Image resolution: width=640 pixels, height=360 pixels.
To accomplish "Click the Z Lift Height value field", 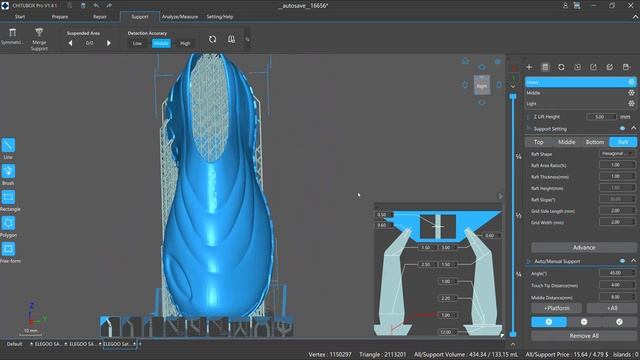I will (601, 117).
